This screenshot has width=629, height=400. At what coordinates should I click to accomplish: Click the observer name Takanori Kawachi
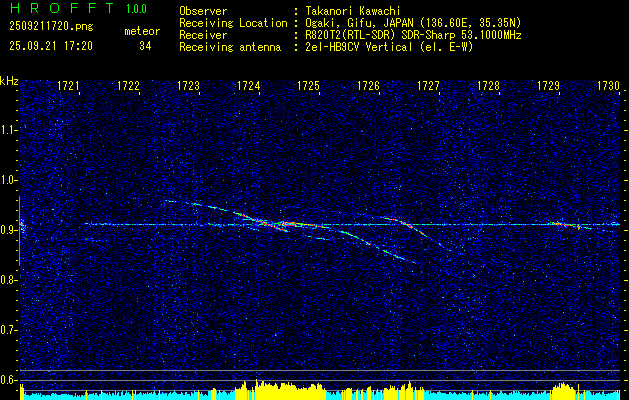353,11
